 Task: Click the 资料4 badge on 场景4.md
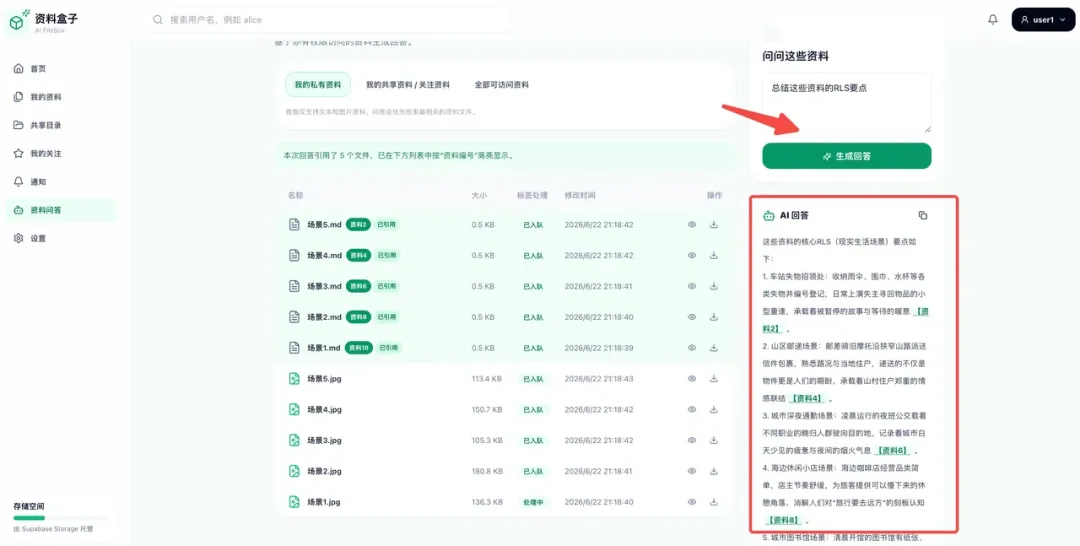click(x=358, y=255)
